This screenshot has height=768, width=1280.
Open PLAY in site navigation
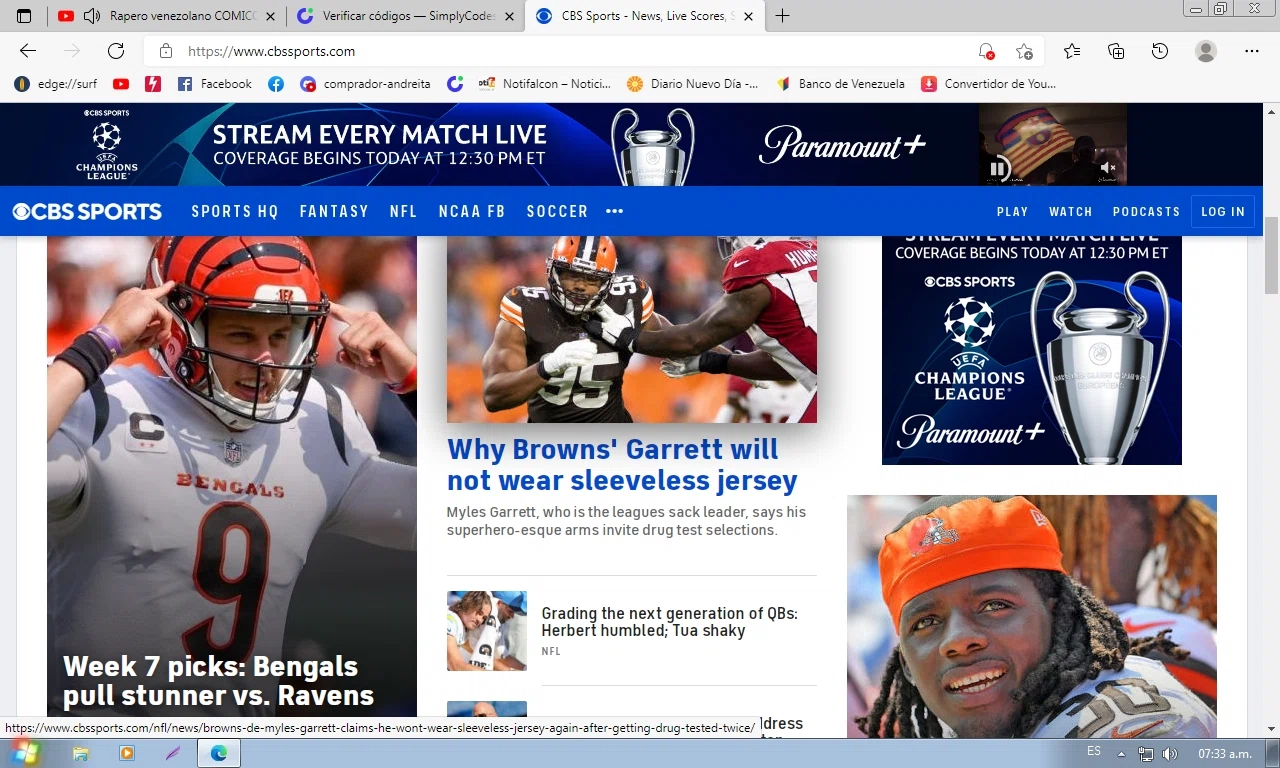(x=1012, y=212)
